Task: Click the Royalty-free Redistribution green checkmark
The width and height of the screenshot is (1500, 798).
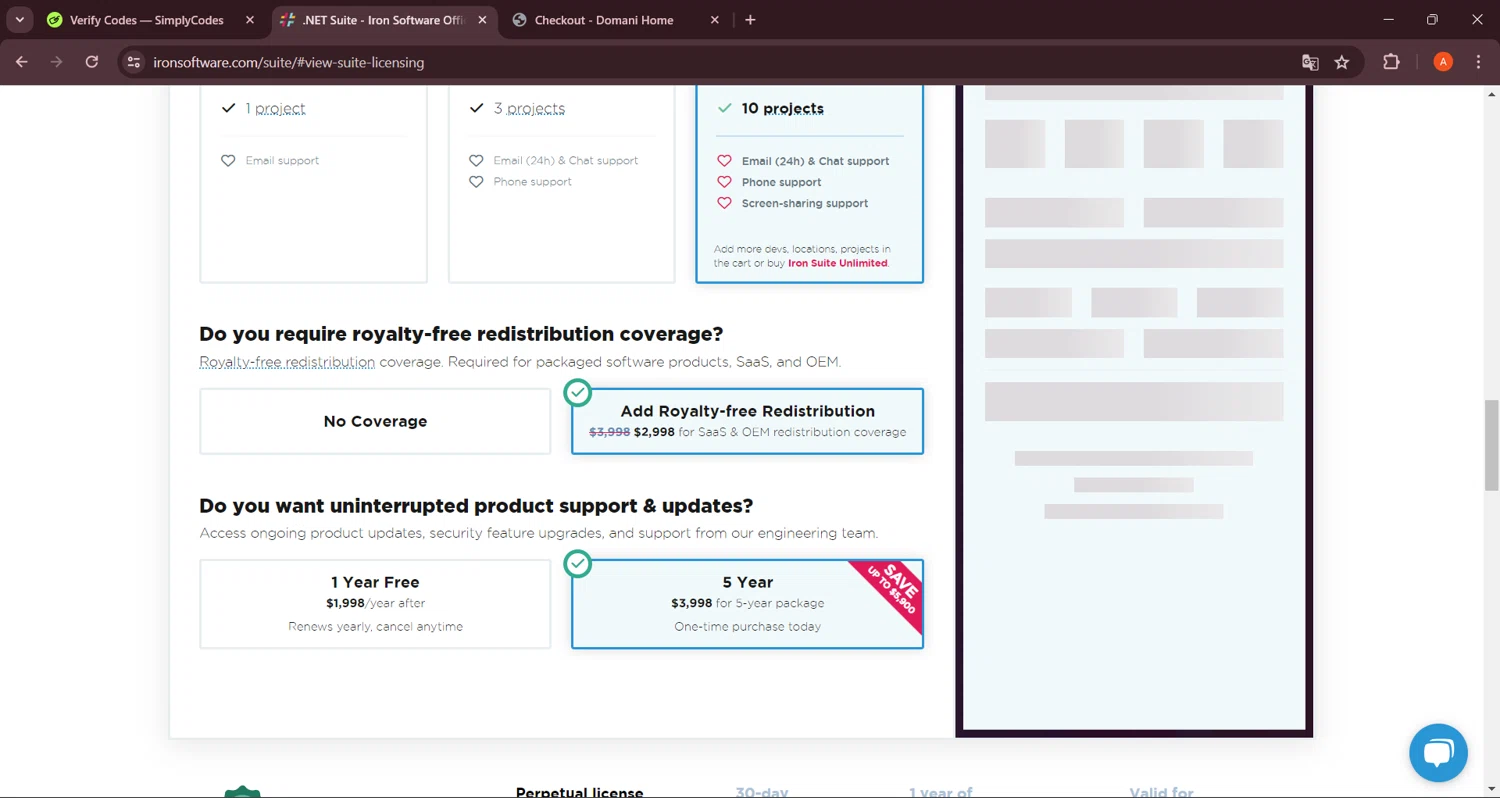Action: pyautogui.click(x=578, y=393)
